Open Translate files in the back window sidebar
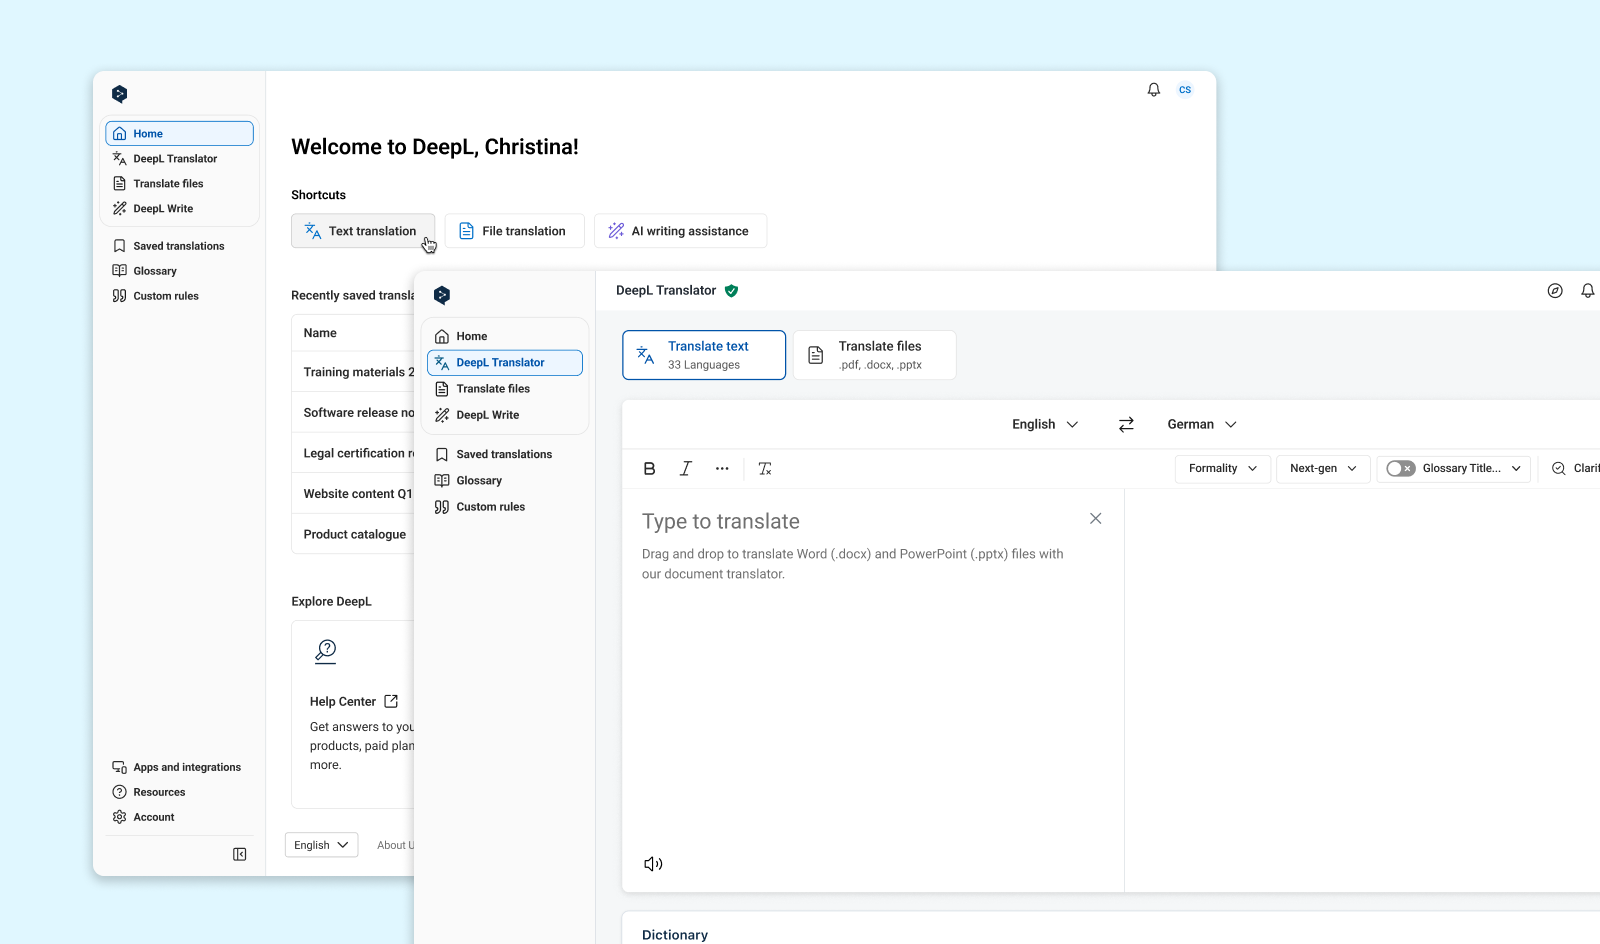The width and height of the screenshot is (1600, 944). coord(179,184)
